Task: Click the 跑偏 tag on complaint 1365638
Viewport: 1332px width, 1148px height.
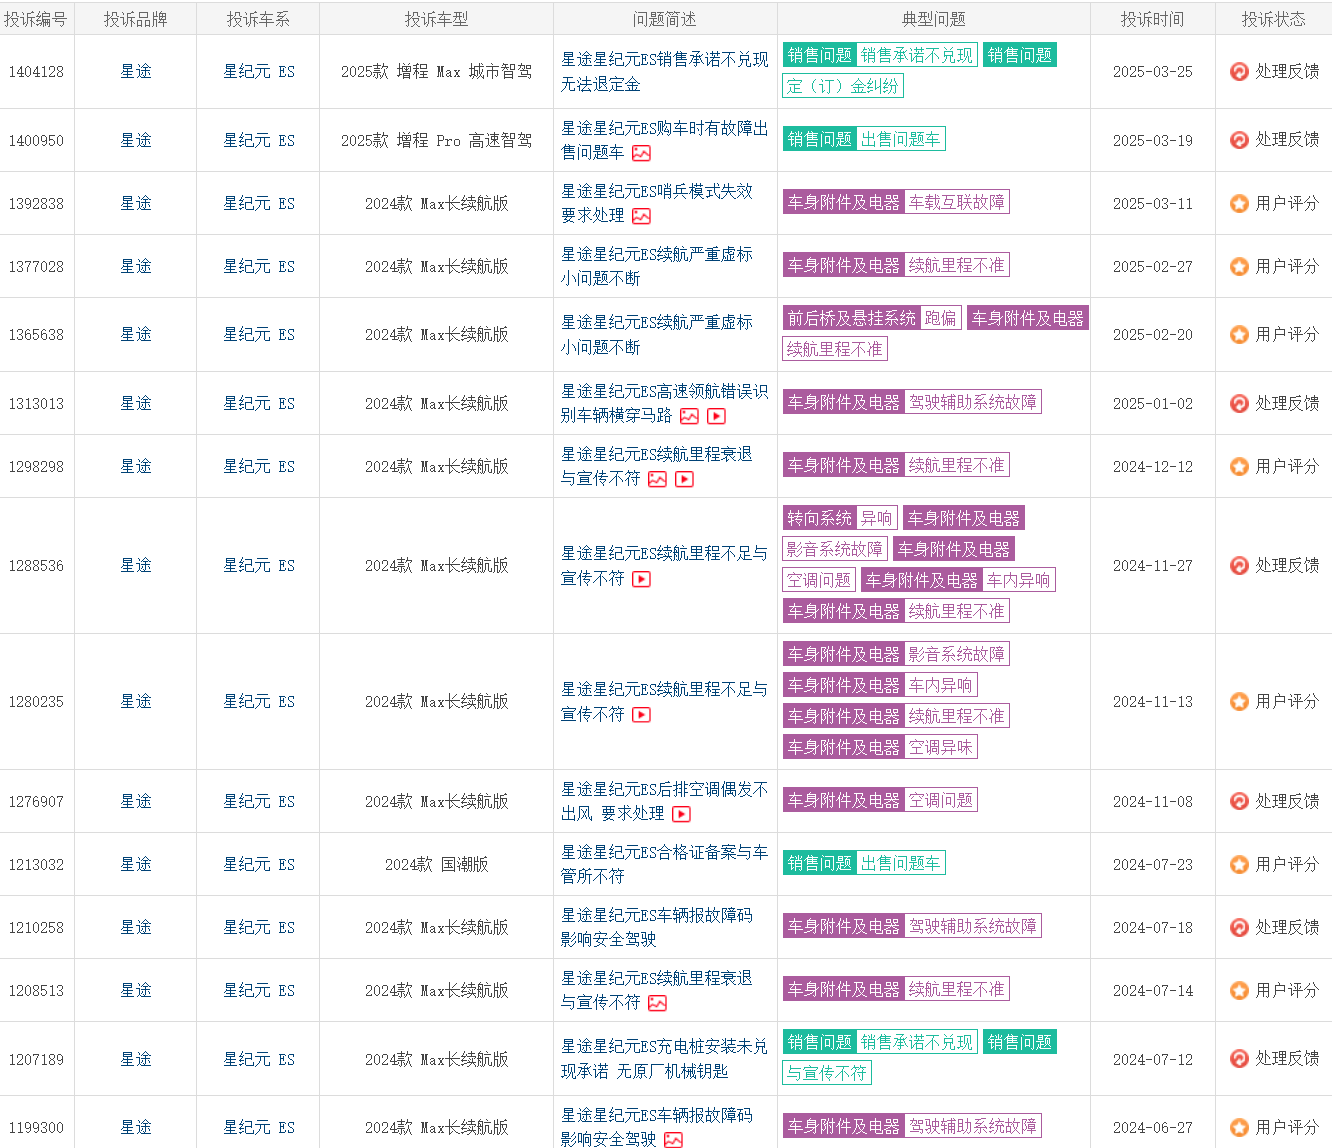Action: tap(939, 317)
